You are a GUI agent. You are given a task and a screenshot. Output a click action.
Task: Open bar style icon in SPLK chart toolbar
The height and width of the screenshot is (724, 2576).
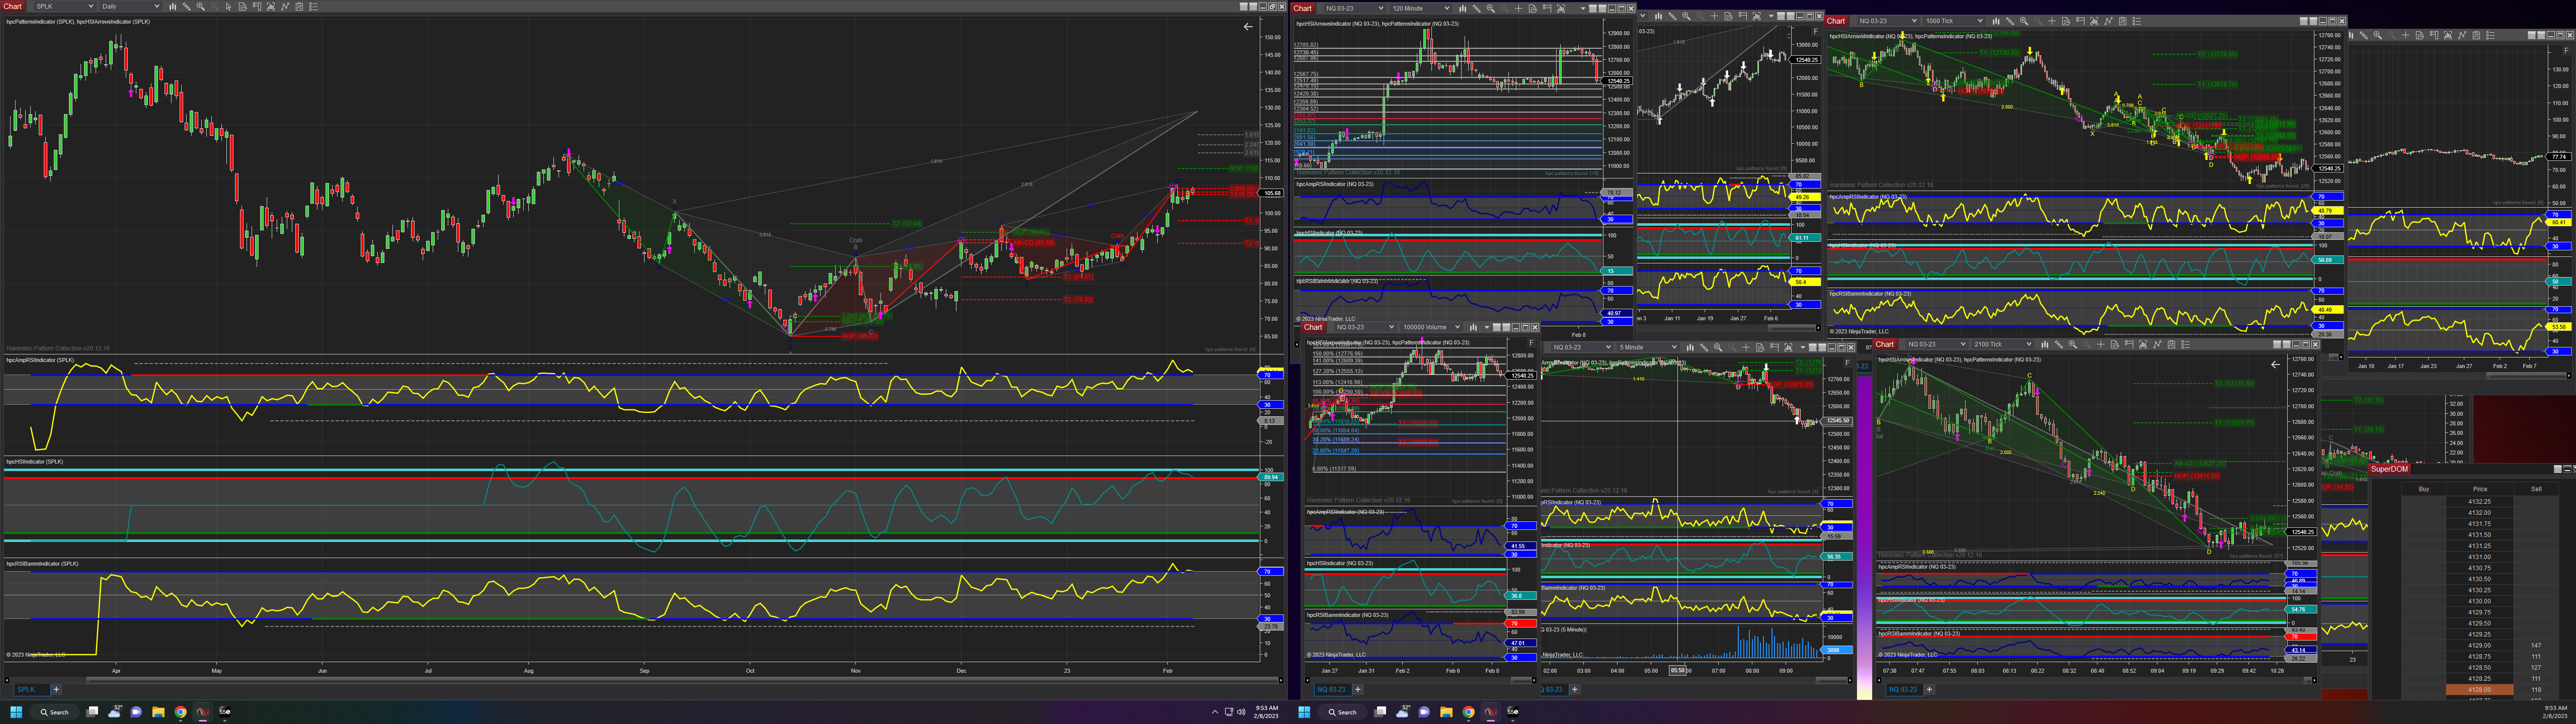pos(173,6)
